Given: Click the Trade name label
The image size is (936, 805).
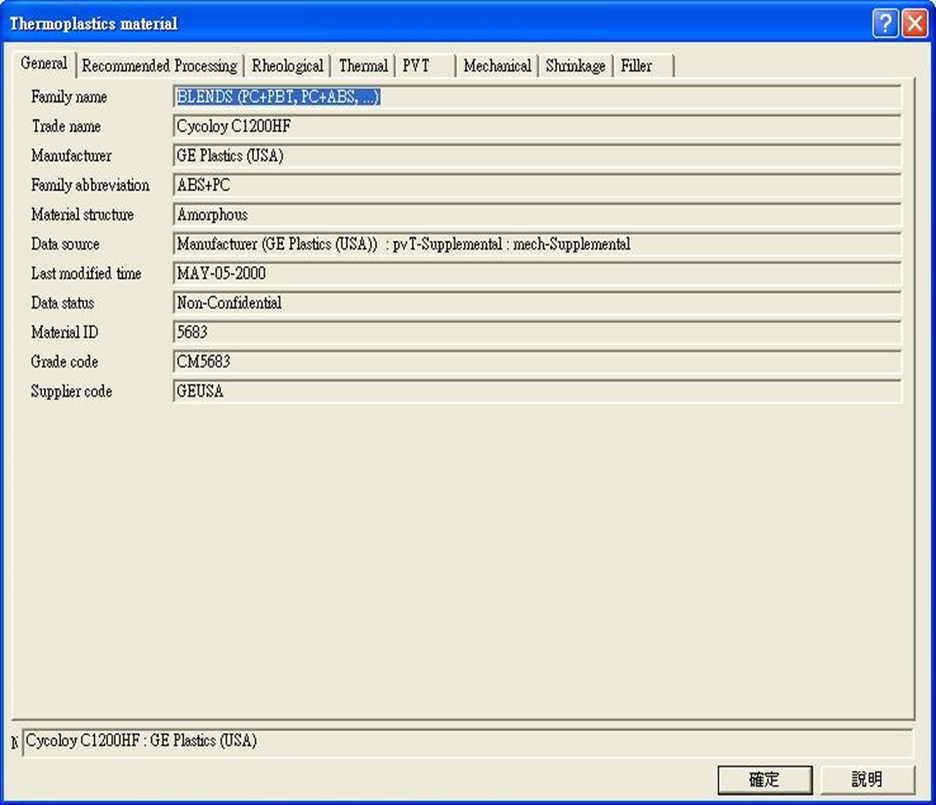Looking at the screenshot, I should coord(66,127).
